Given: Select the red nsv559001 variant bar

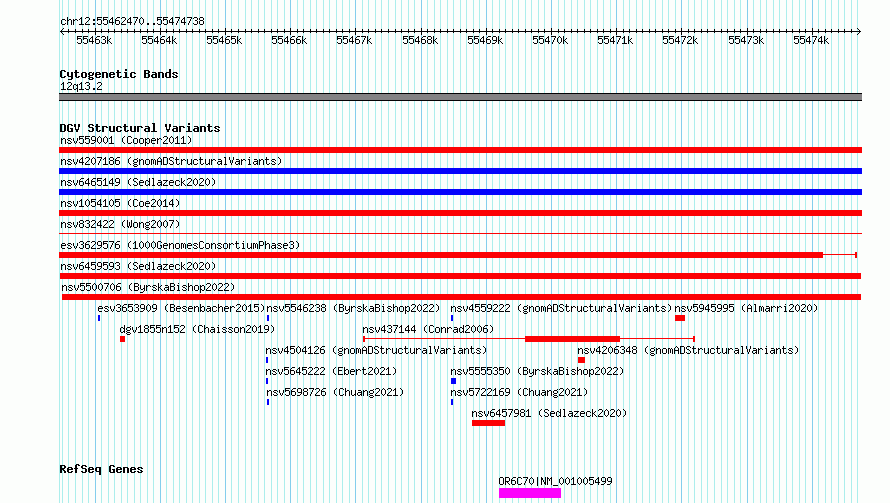Looking at the screenshot, I should pyautogui.click(x=460, y=150).
